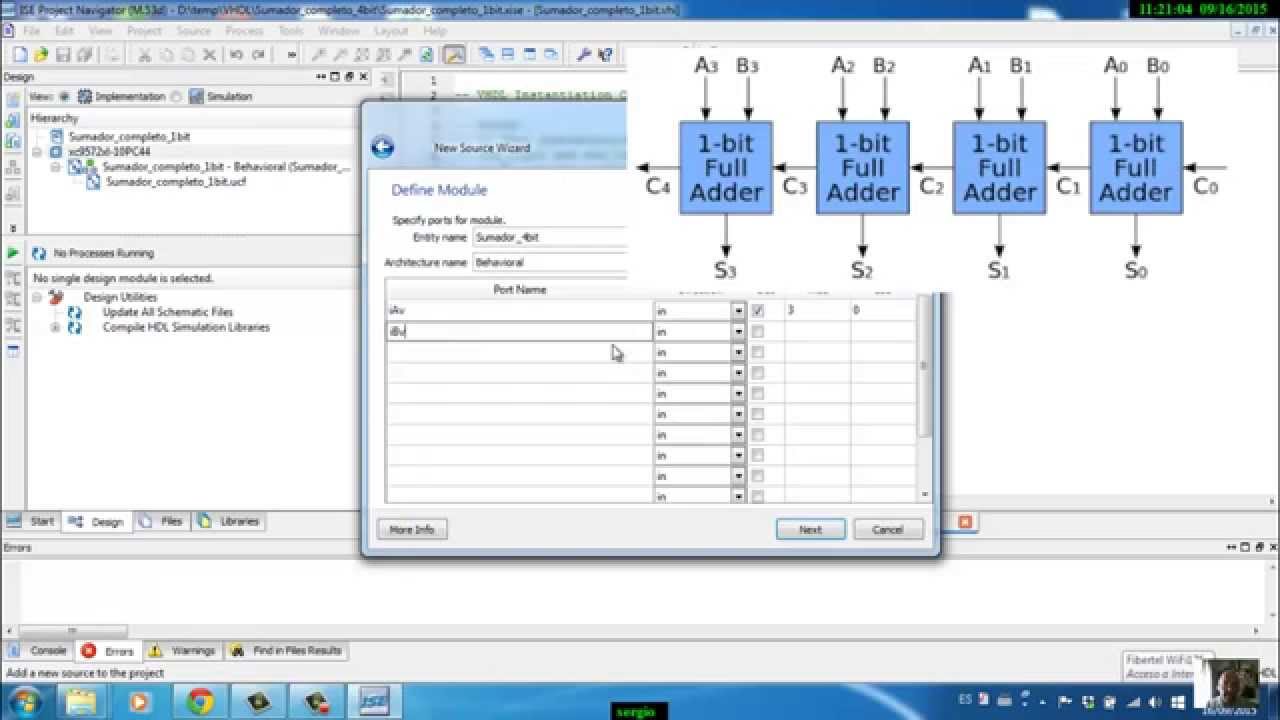Collapse the Design Utilities tree node

coord(37,297)
